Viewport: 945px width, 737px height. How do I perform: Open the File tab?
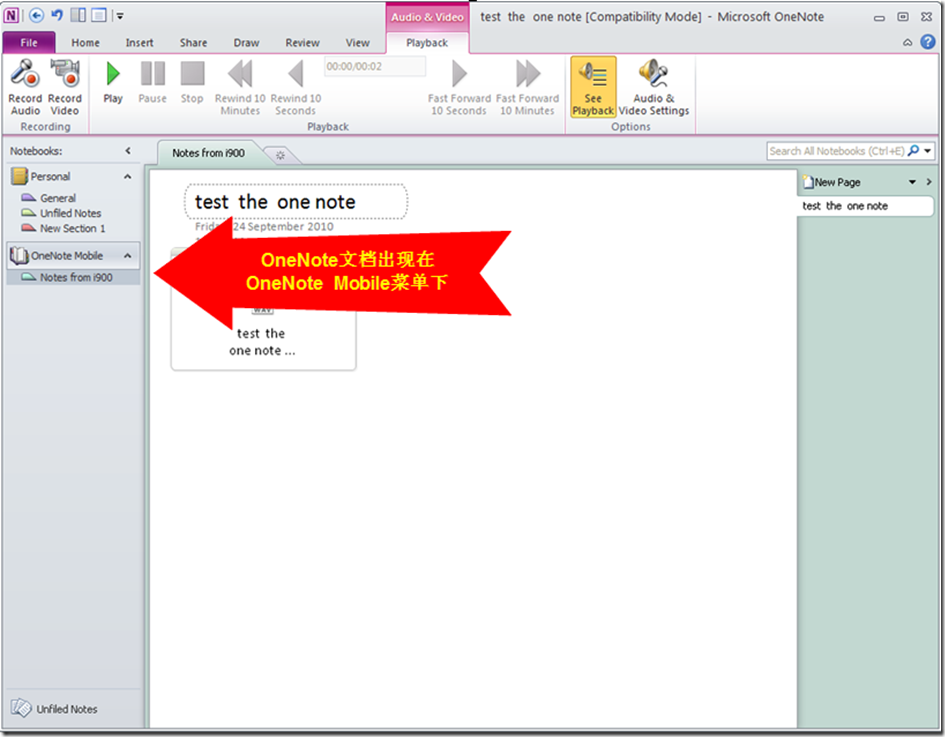[29, 43]
